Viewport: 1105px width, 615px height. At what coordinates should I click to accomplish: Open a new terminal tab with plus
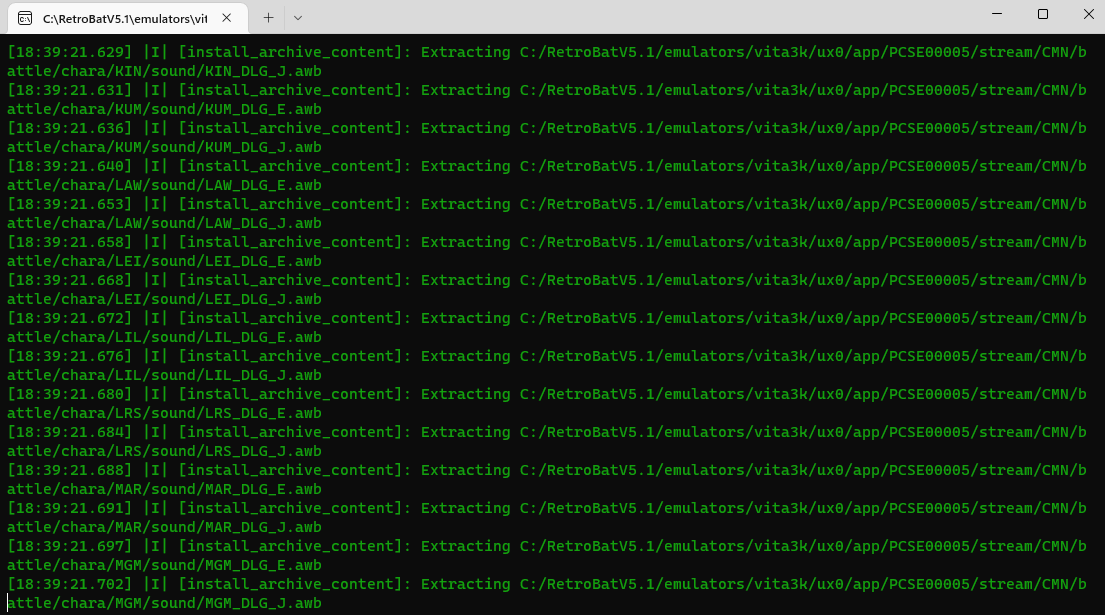[268, 17]
